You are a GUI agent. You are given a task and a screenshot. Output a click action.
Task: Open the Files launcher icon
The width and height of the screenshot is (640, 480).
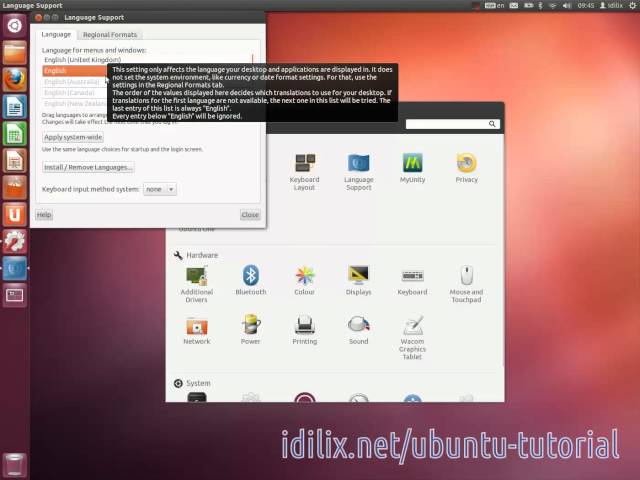pos(15,52)
